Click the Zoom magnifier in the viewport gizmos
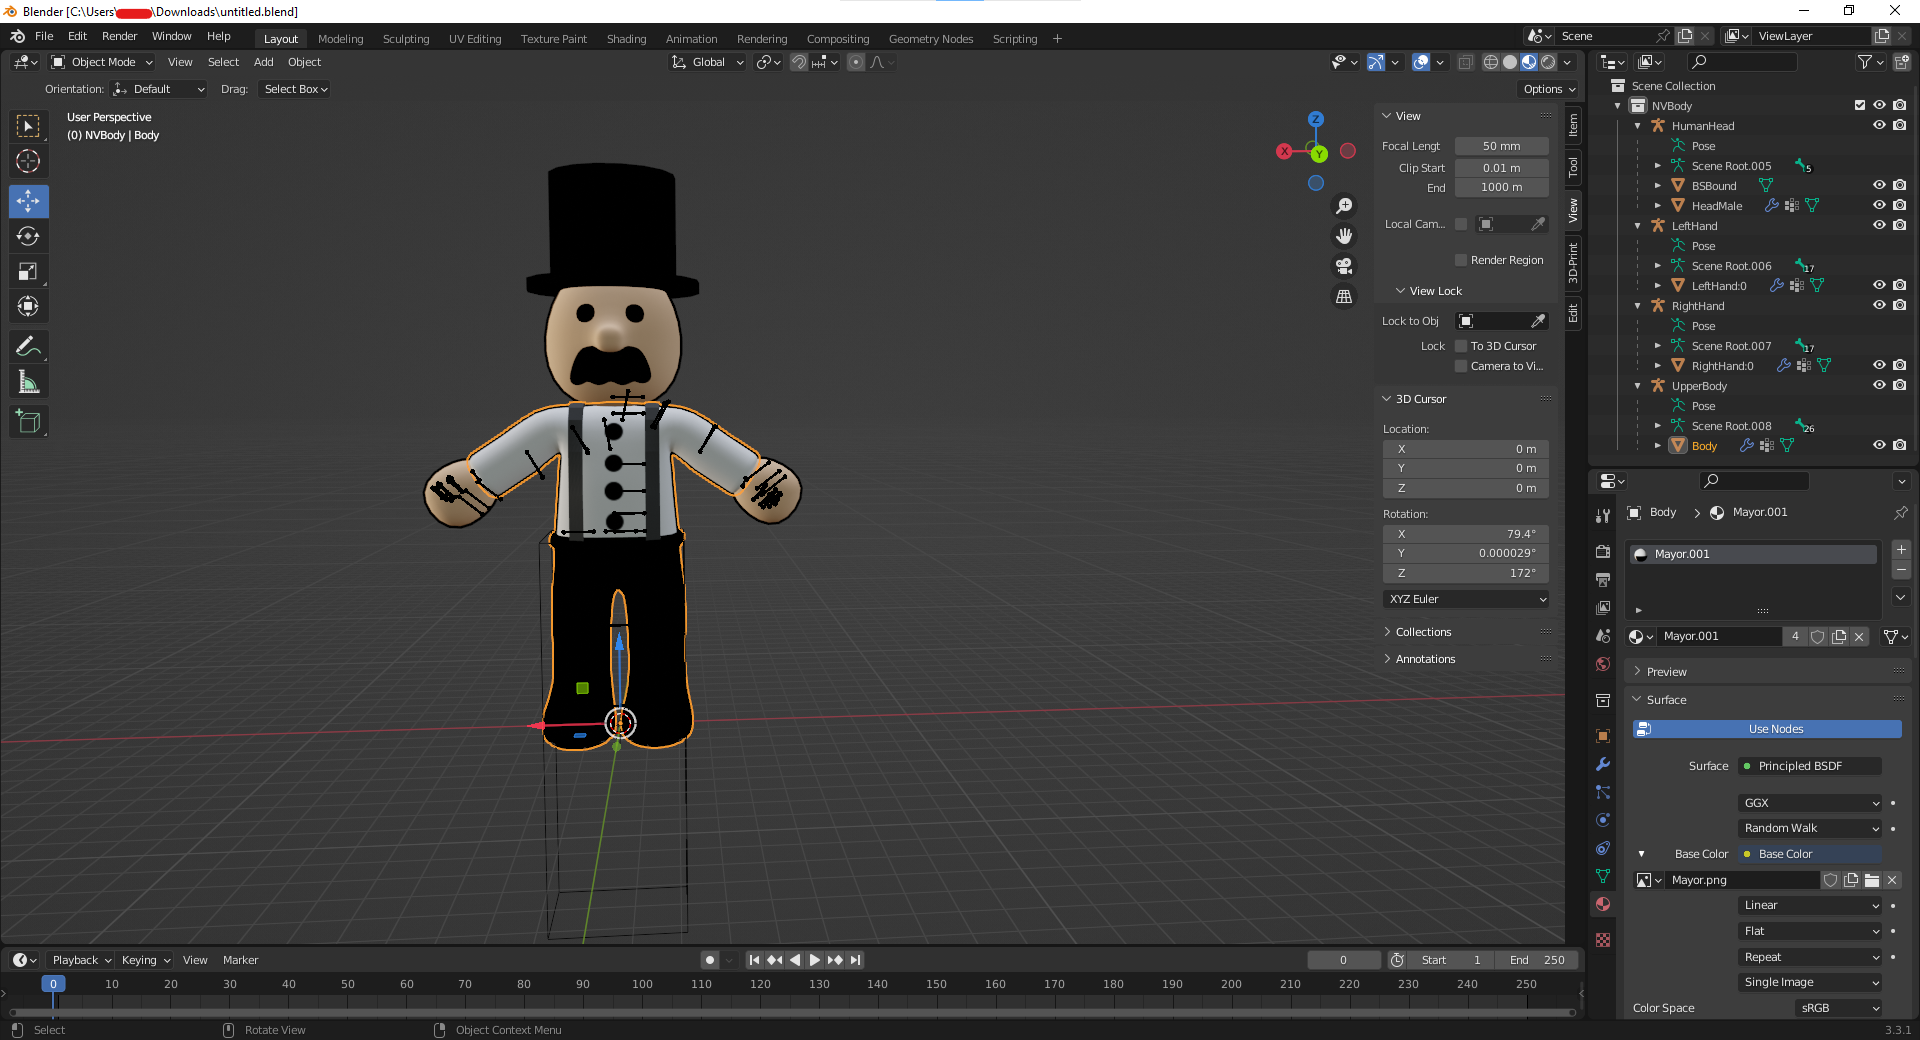The image size is (1920, 1040). [1344, 205]
